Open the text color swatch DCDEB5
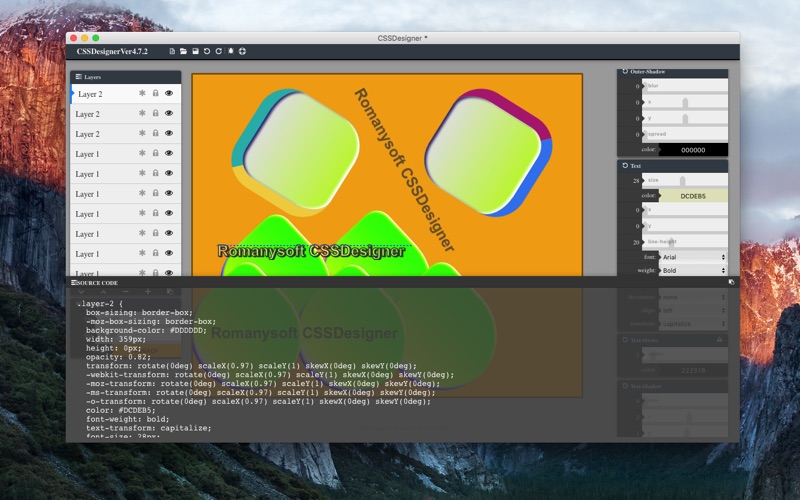The height and width of the screenshot is (500, 800). [x=693, y=196]
